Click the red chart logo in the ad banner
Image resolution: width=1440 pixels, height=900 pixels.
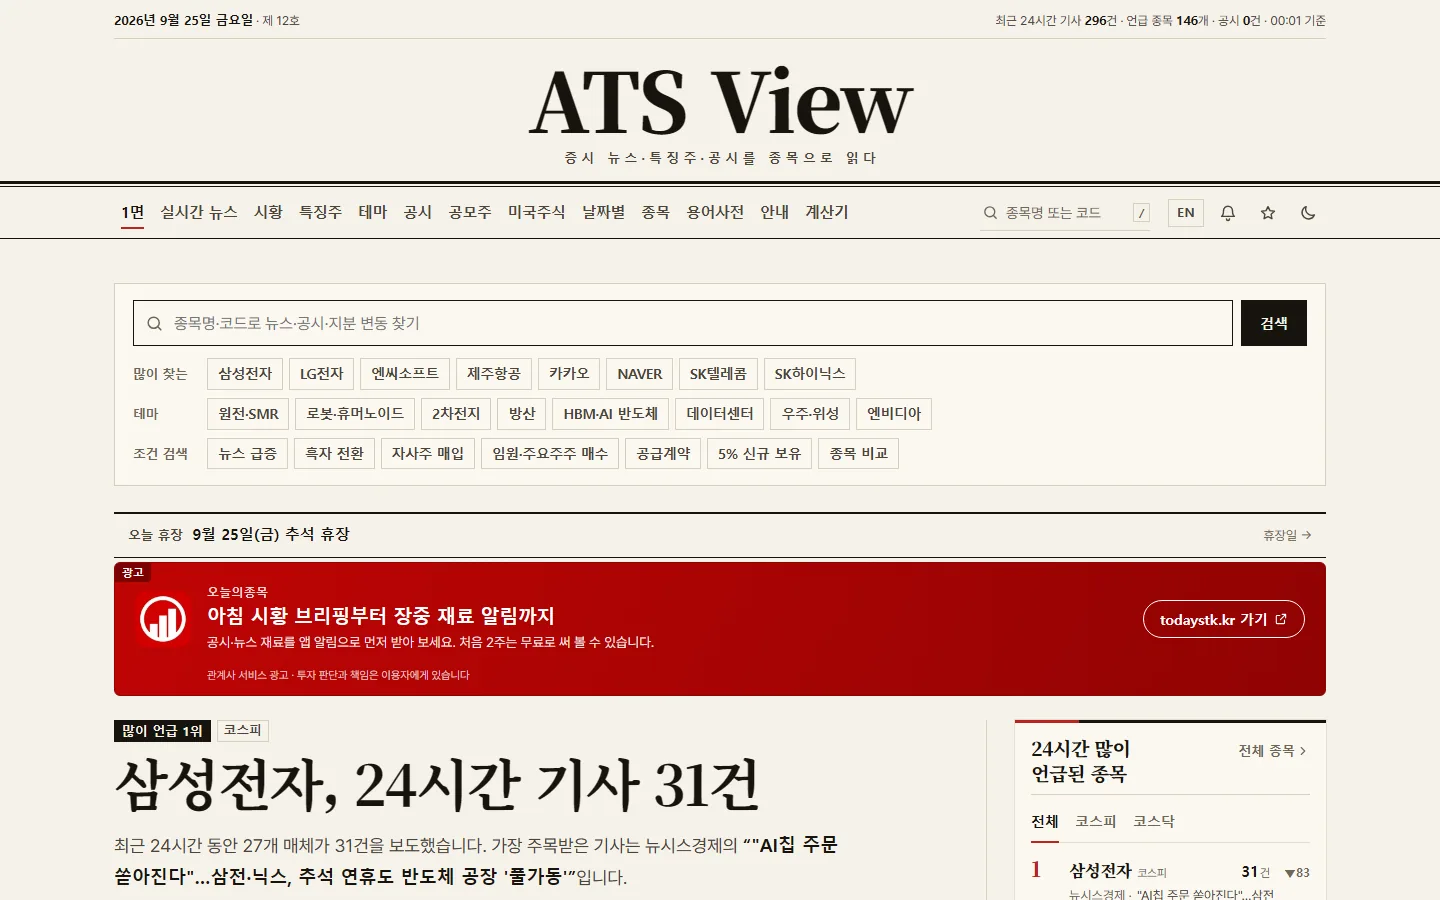[x=163, y=620]
